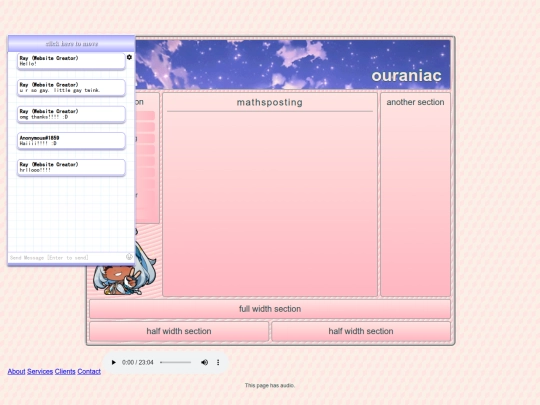The width and height of the screenshot is (540, 405).
Task: Click the mathsposting heading
Action: coord(270,102)
